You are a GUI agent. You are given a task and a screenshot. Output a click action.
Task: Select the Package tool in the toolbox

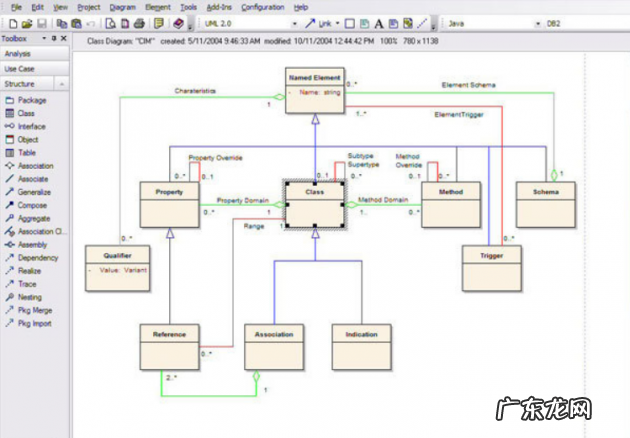[32, 100]
